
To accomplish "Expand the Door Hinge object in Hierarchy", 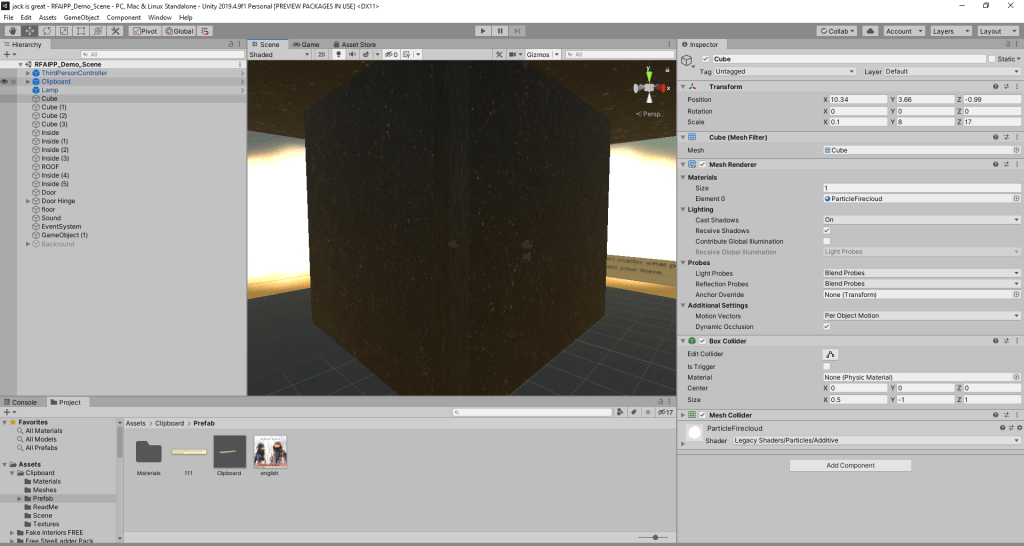I will (28, 201).
